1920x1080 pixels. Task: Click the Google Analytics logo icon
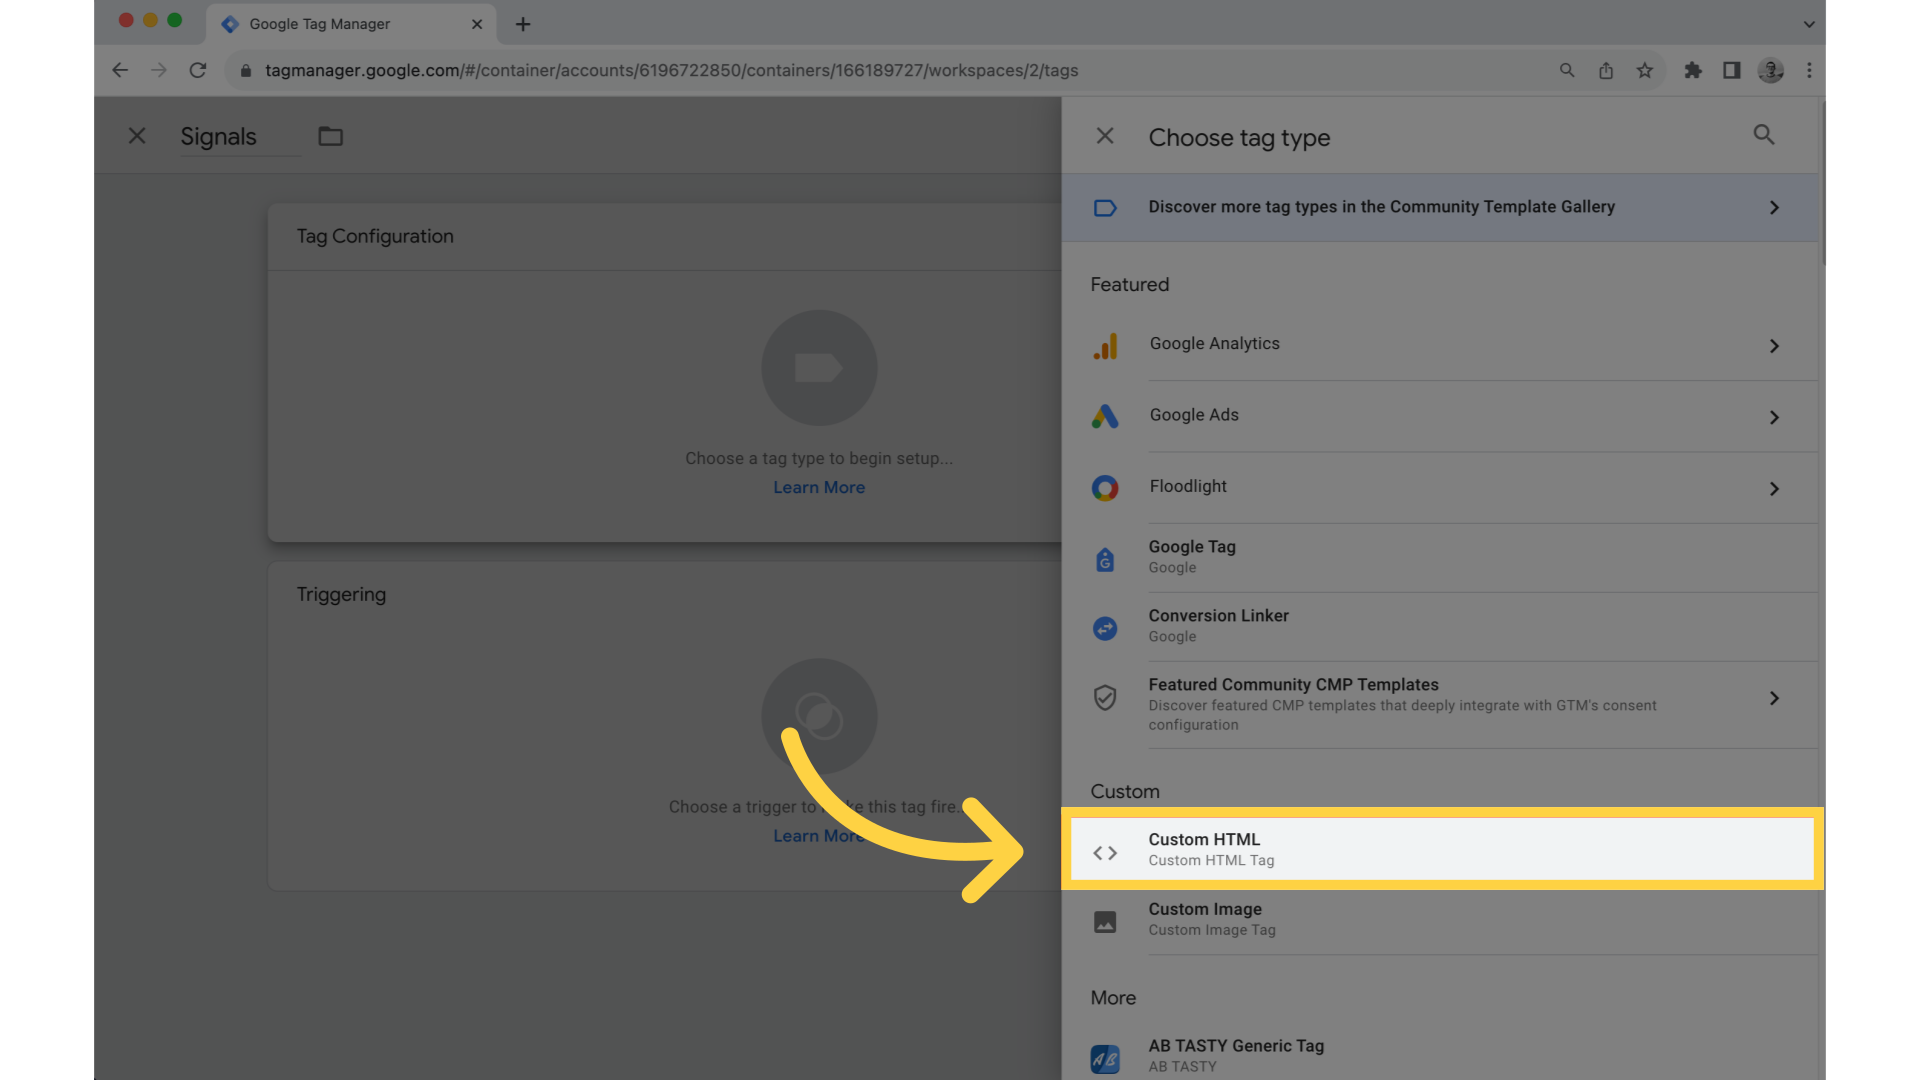click(1105, 346)
